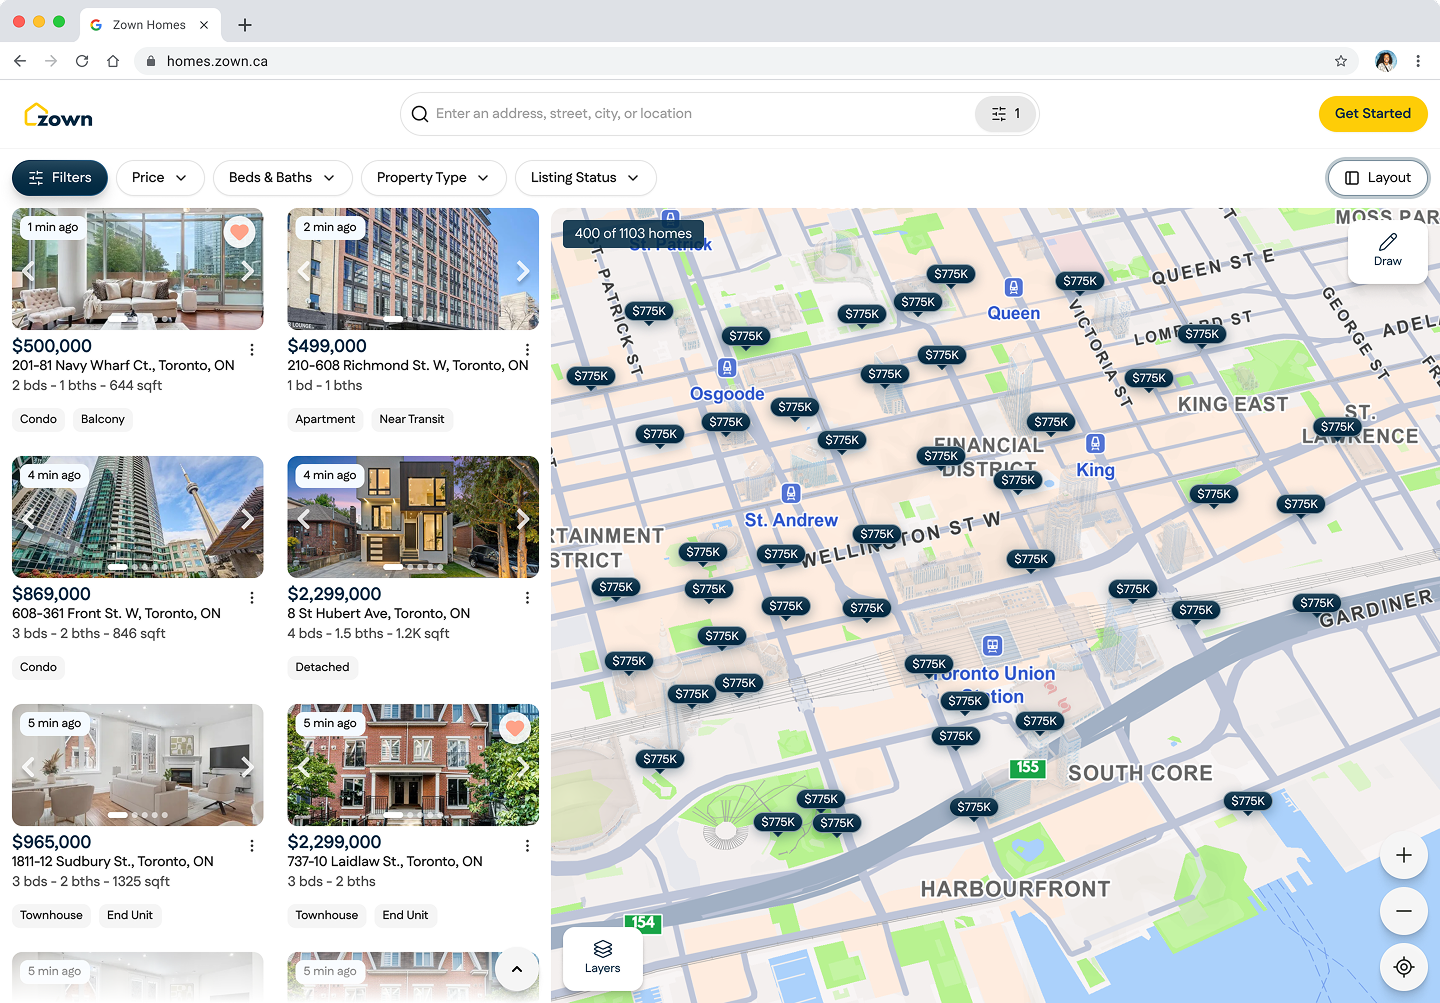Image resolution: width=1440 pixels, height=1003 pixels.
Task: Open options menu for $869,000 listing
Action: 252,597
